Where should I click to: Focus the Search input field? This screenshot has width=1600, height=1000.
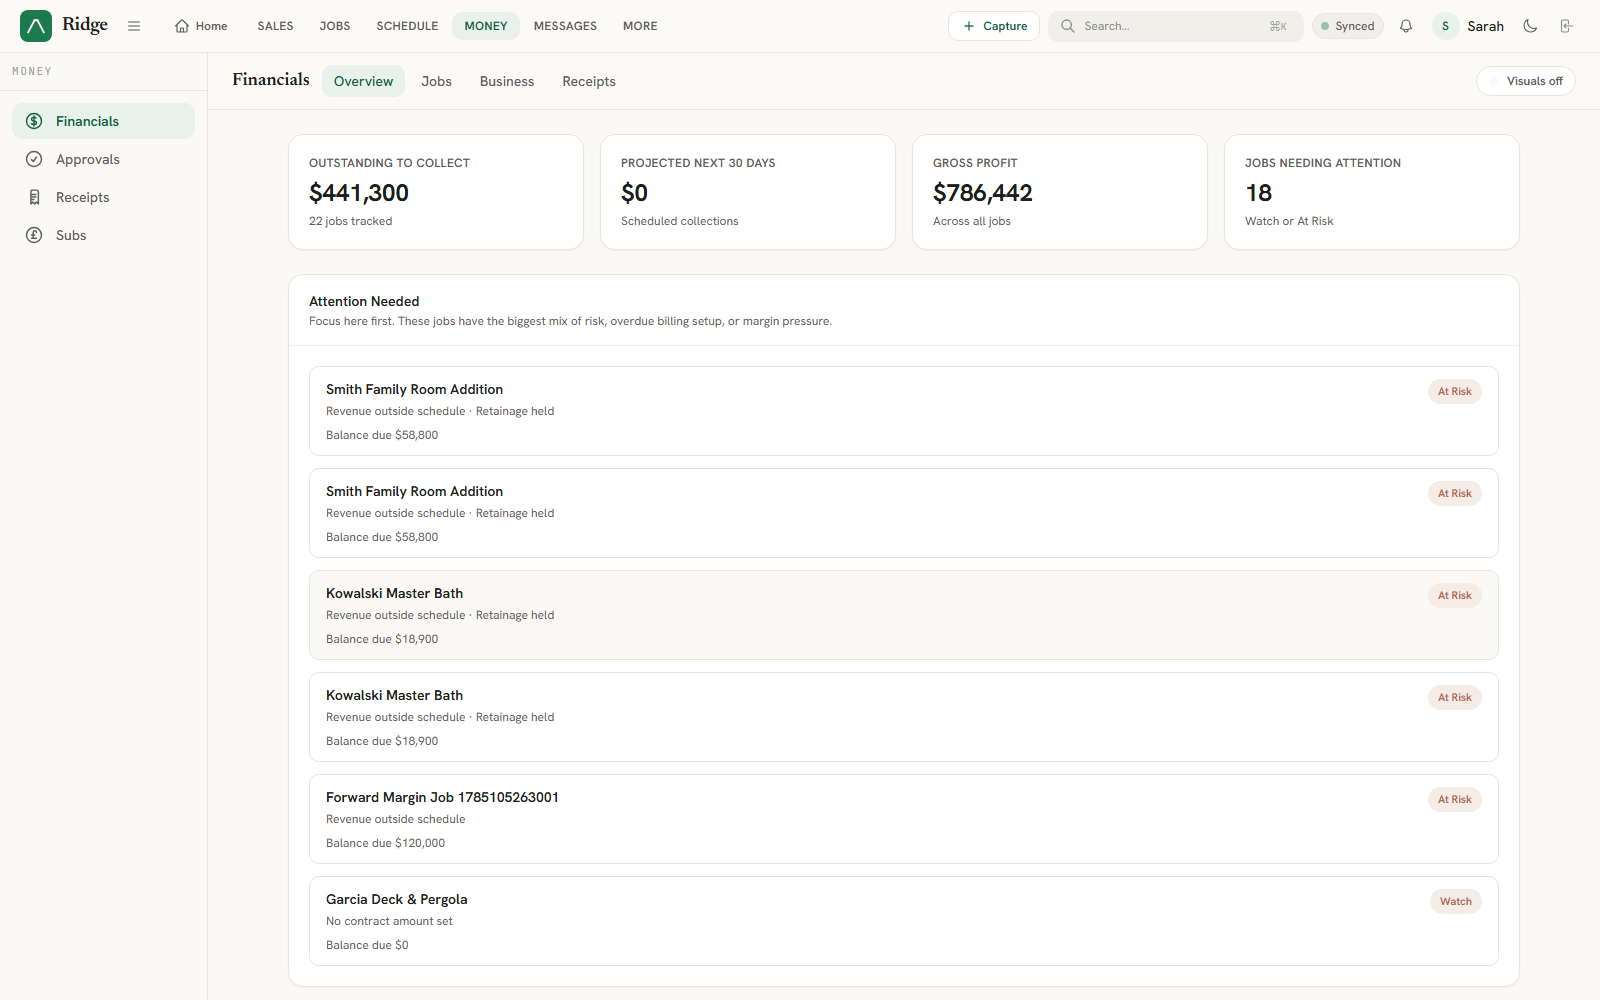tap(1175, 26)
